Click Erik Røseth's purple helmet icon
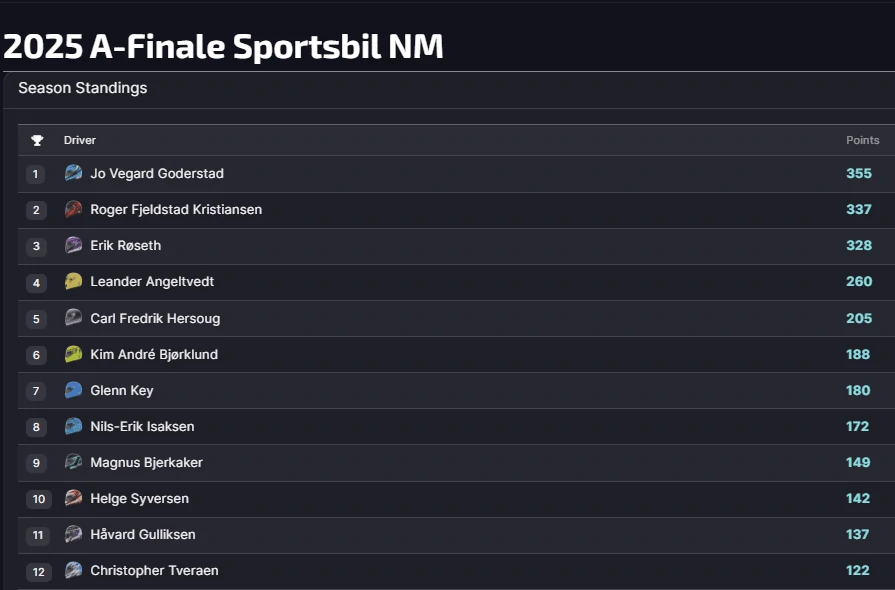 pyautogui.click(x=73, y=245)
